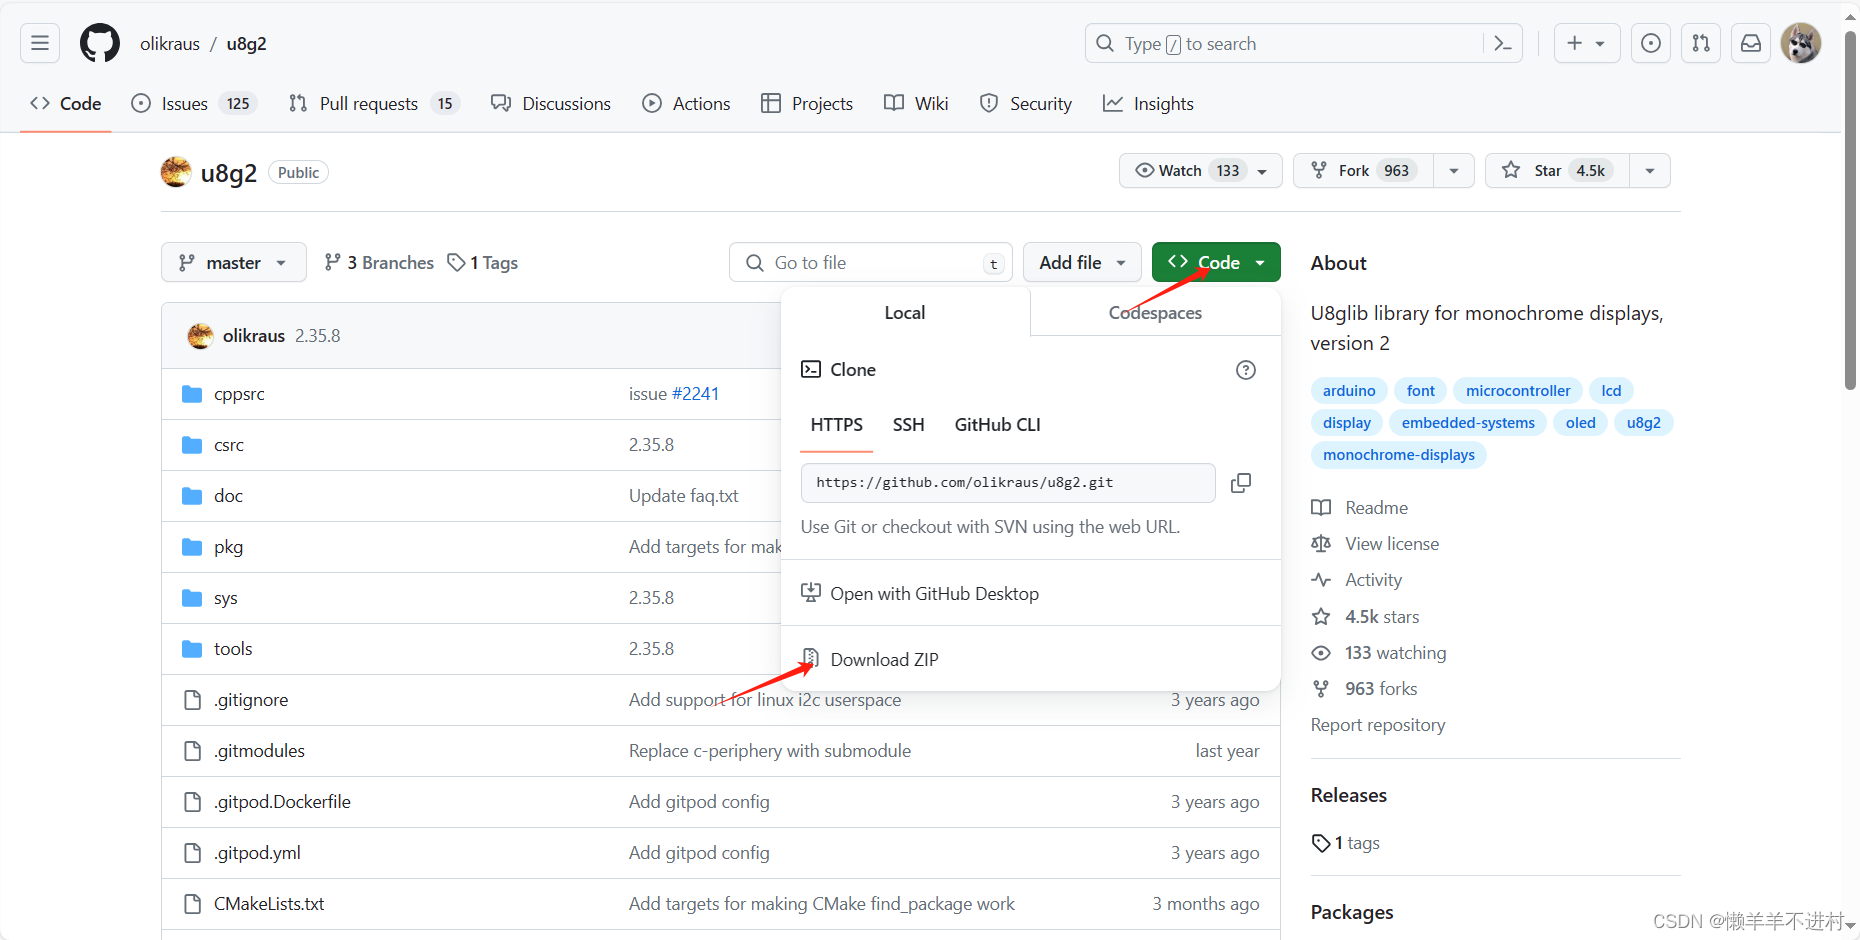This screenshot has width=1860, height=940.
Task: Click the .gitignore file icon
Action: [x=192, y=700]
